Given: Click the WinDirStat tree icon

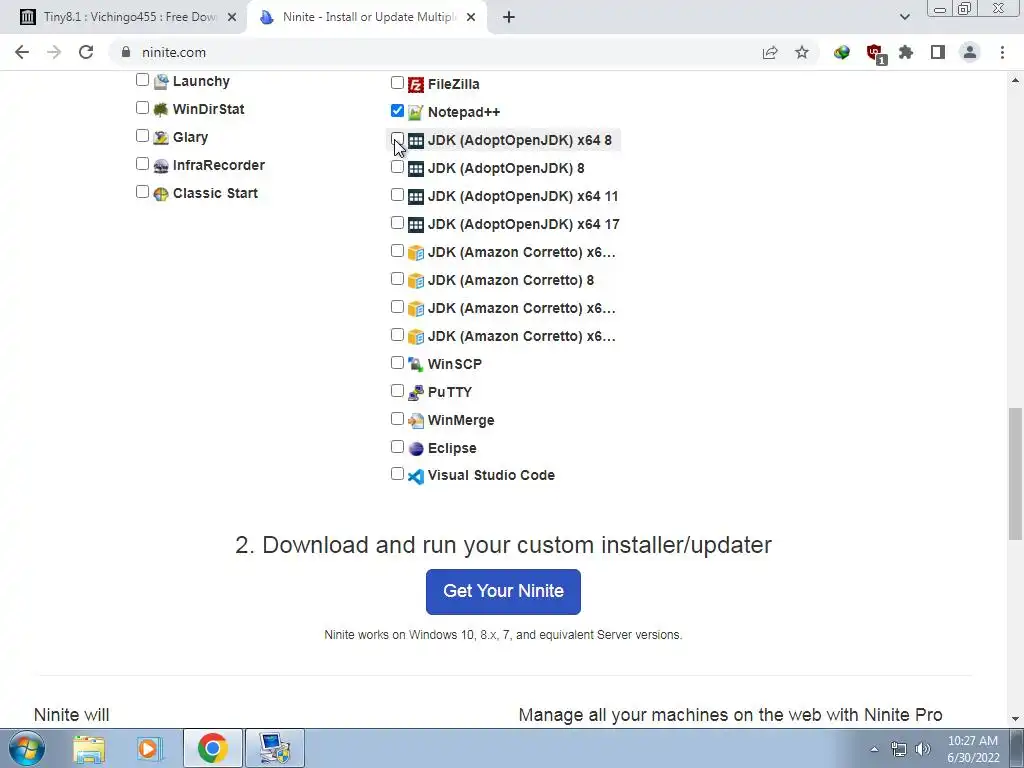Looking at the screenshot, I should 161,110.
